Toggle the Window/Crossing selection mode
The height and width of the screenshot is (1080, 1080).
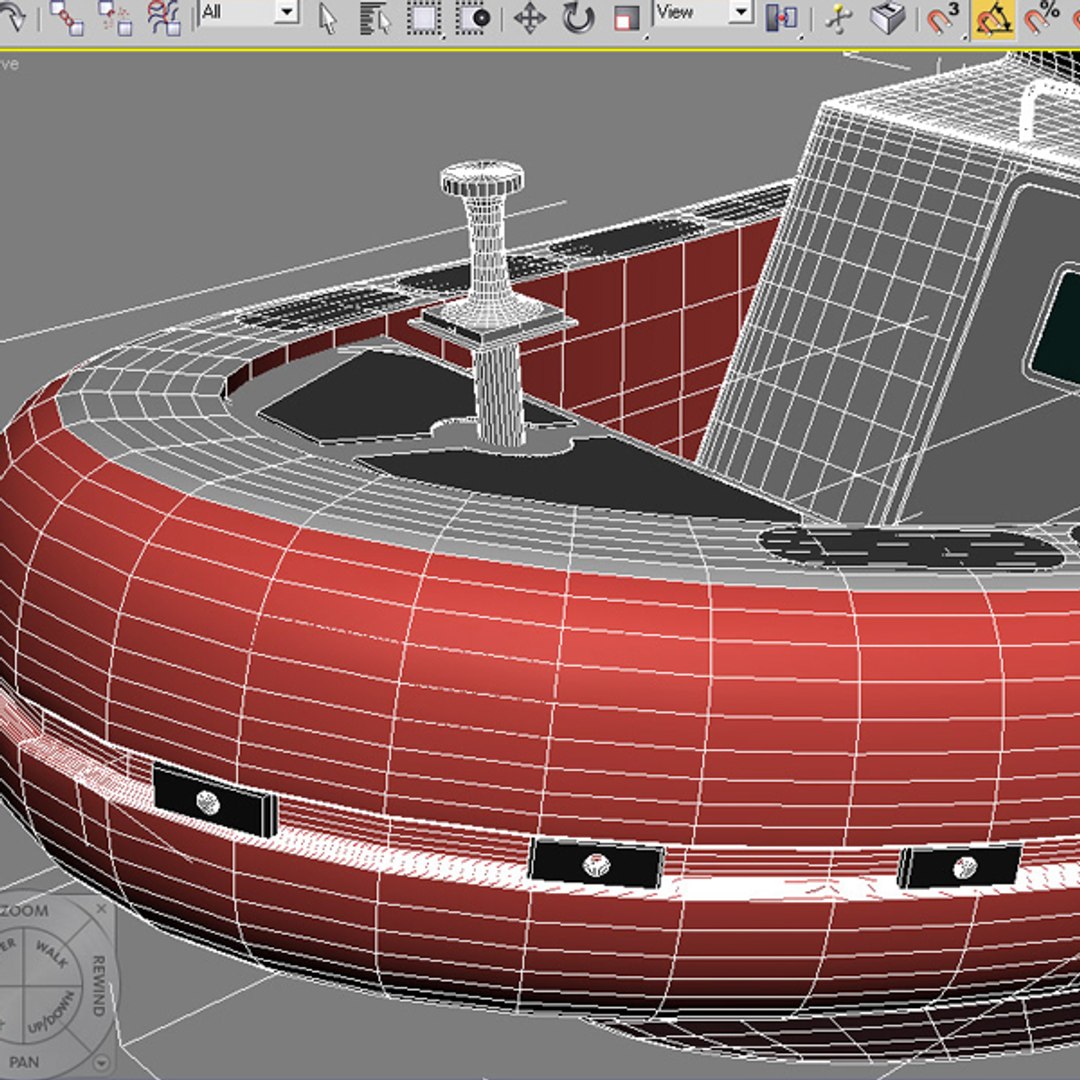pos(473,18)
